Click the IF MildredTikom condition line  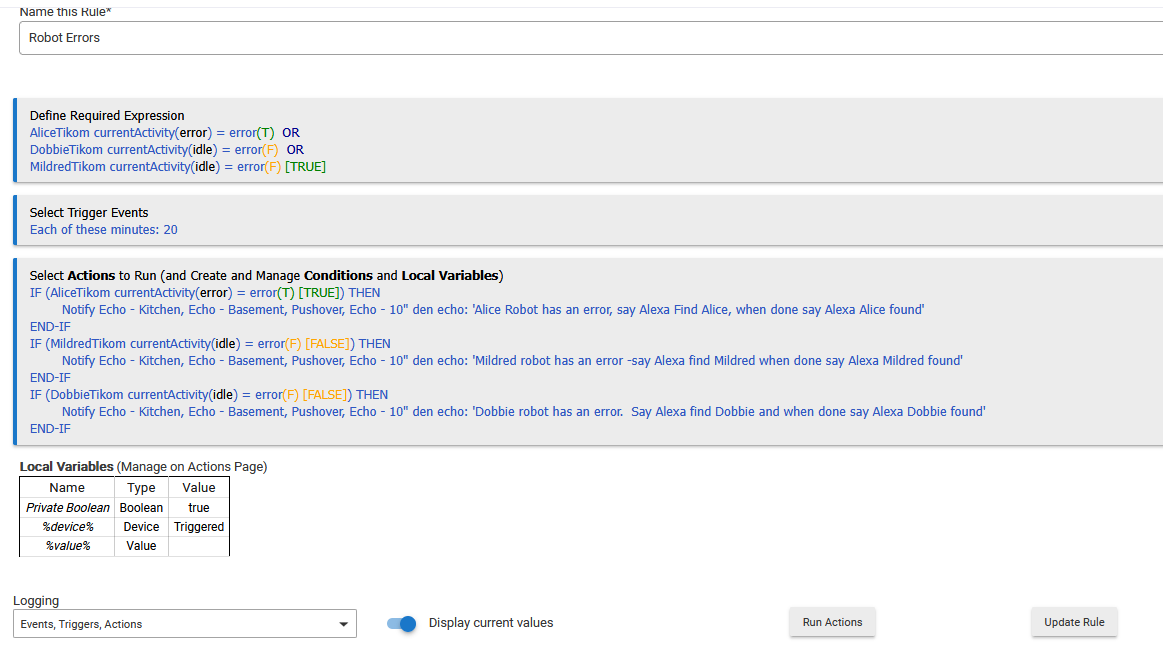click(x=210, y=344)
